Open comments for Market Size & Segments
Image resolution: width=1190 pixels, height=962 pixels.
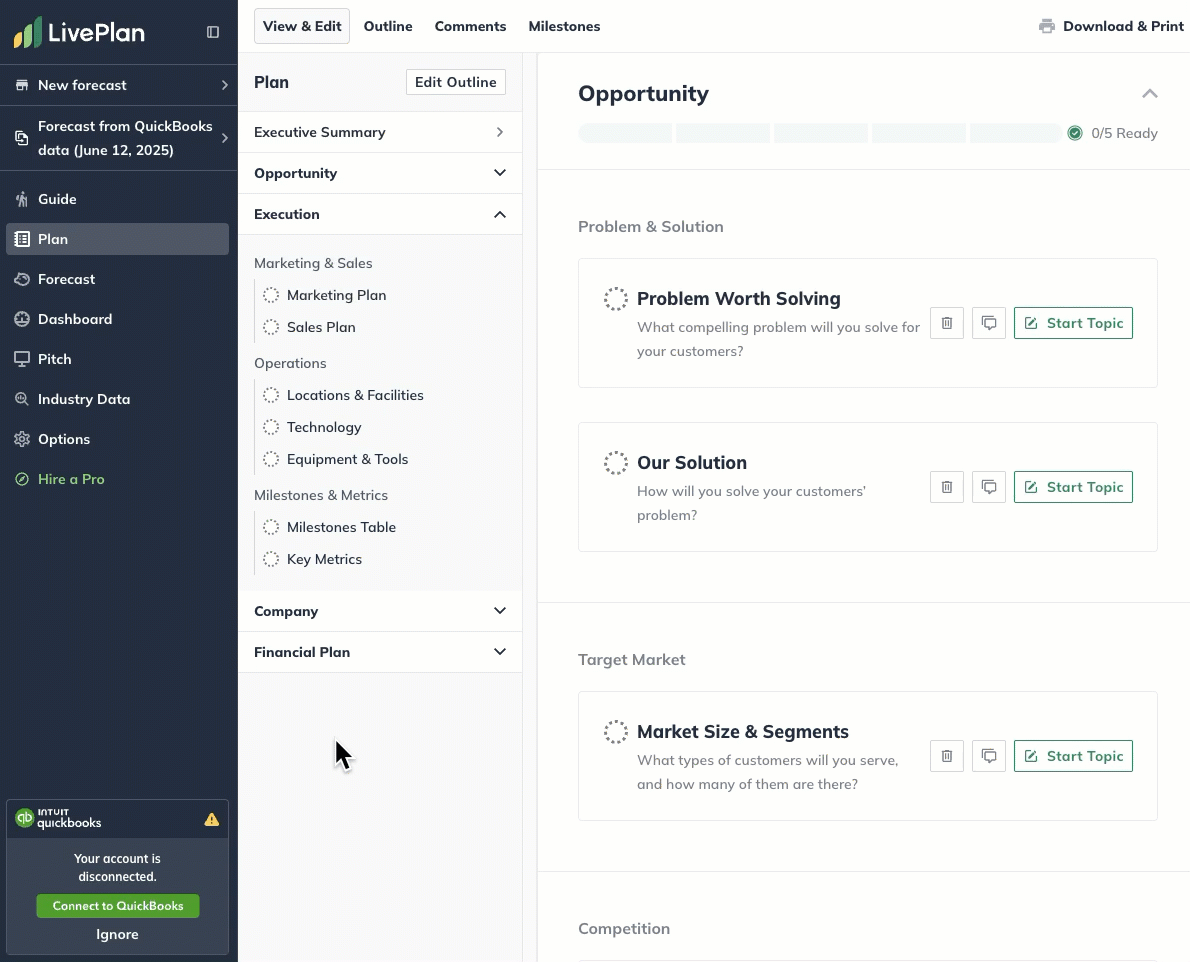(989, 756)
